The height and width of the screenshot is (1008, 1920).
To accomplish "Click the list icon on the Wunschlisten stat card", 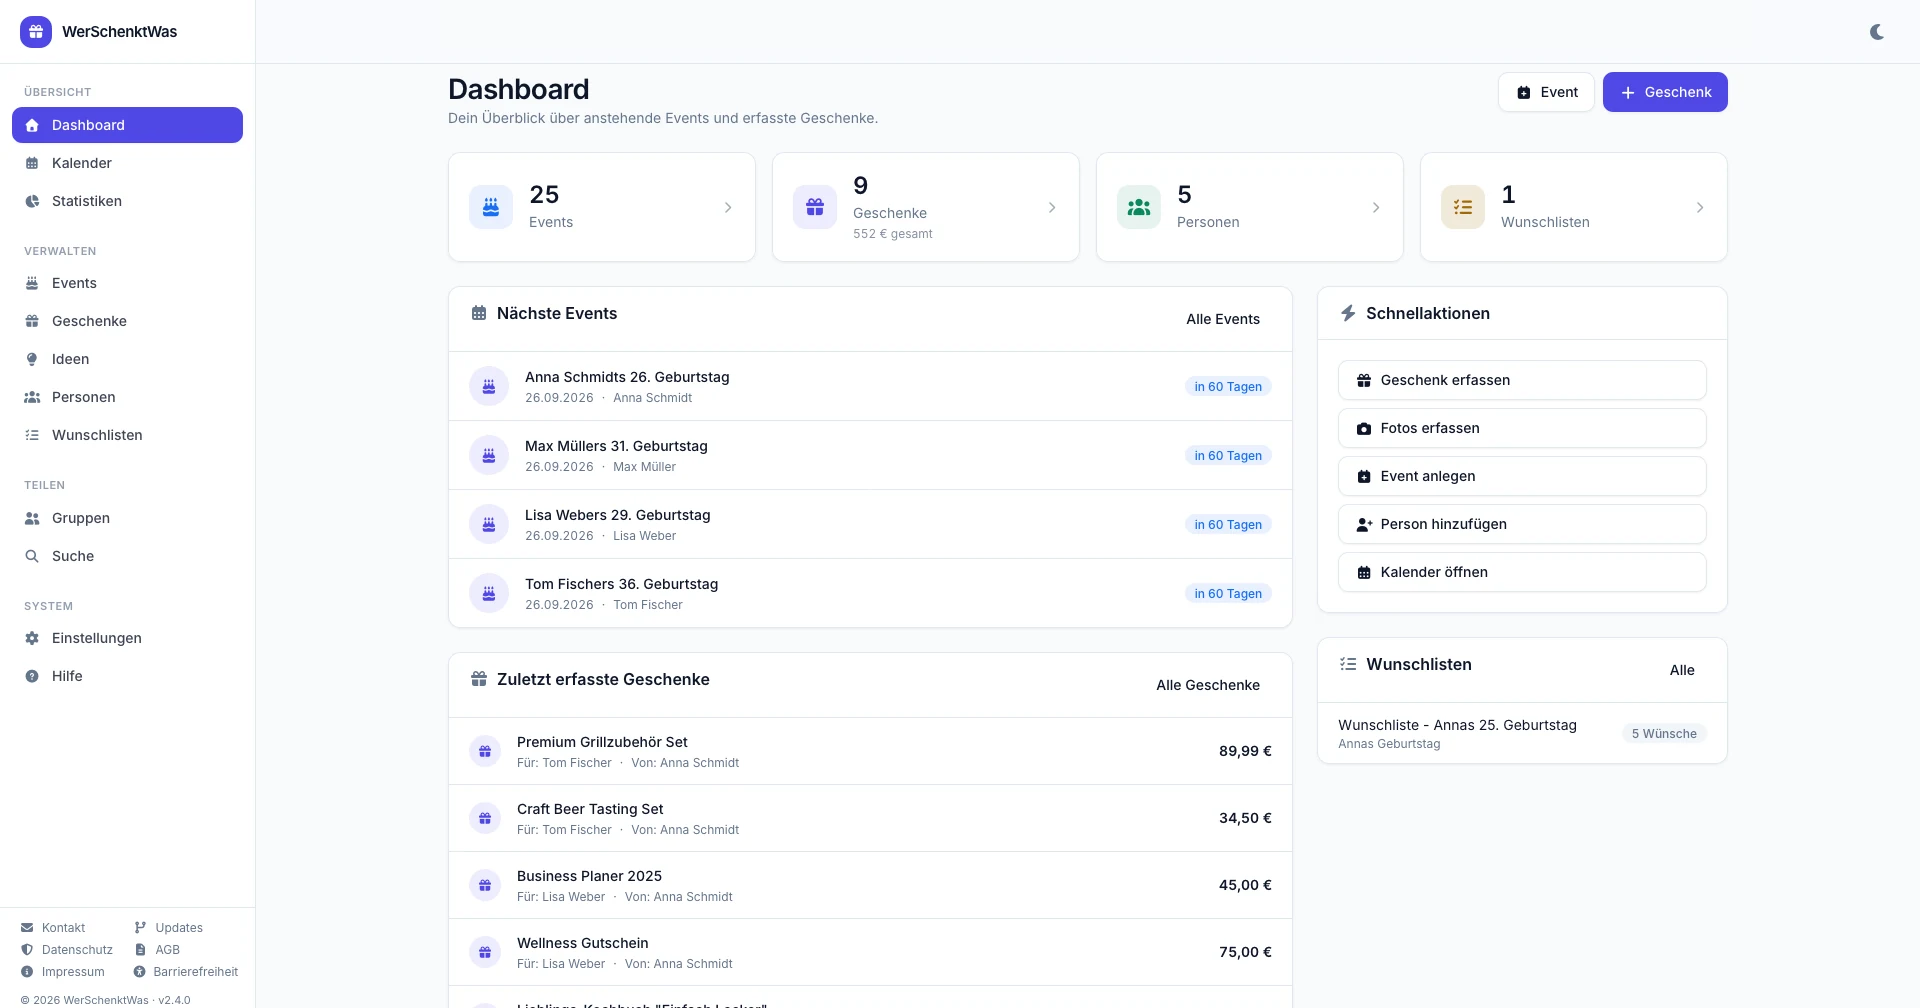I will pos(1463,207).
